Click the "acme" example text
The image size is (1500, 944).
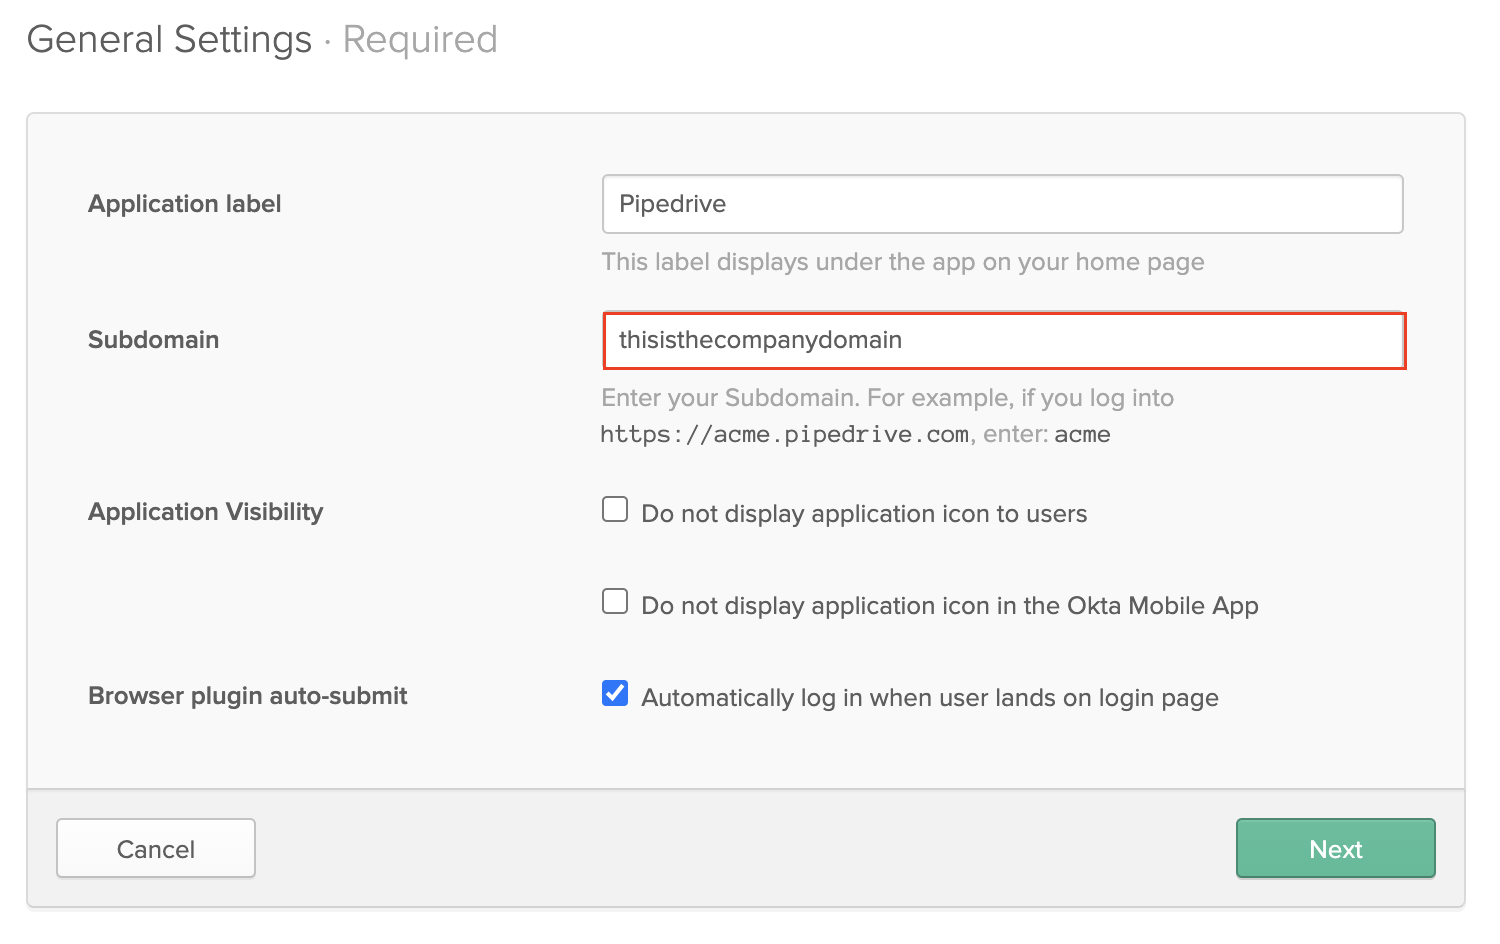point(1083,433)
